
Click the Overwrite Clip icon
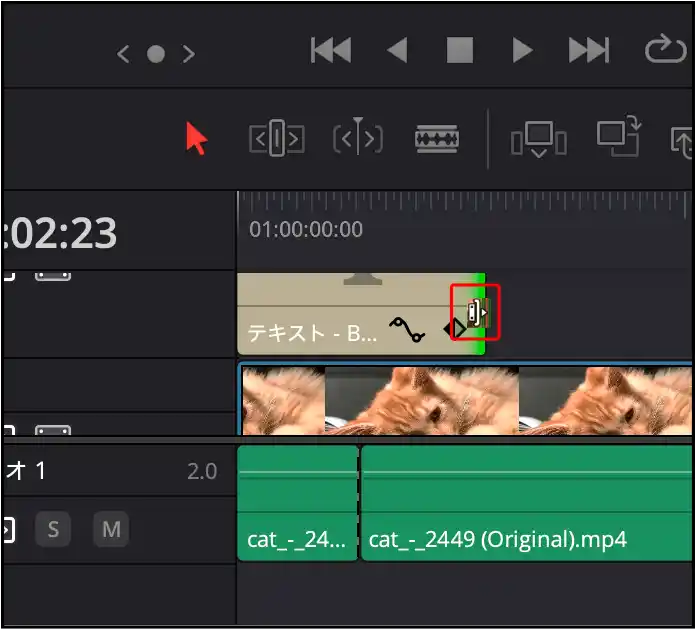tap(619, 135)
